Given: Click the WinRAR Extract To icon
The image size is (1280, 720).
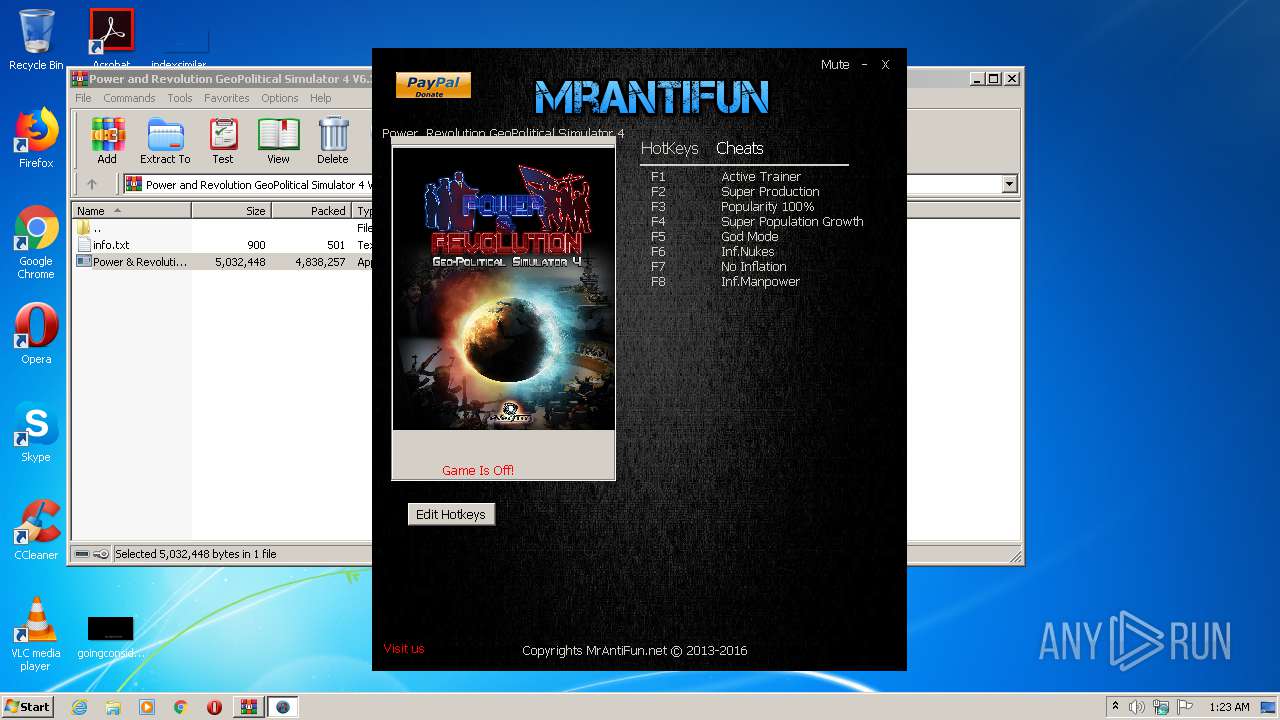Looking at the screenshot, I should (x=165, y=141).
